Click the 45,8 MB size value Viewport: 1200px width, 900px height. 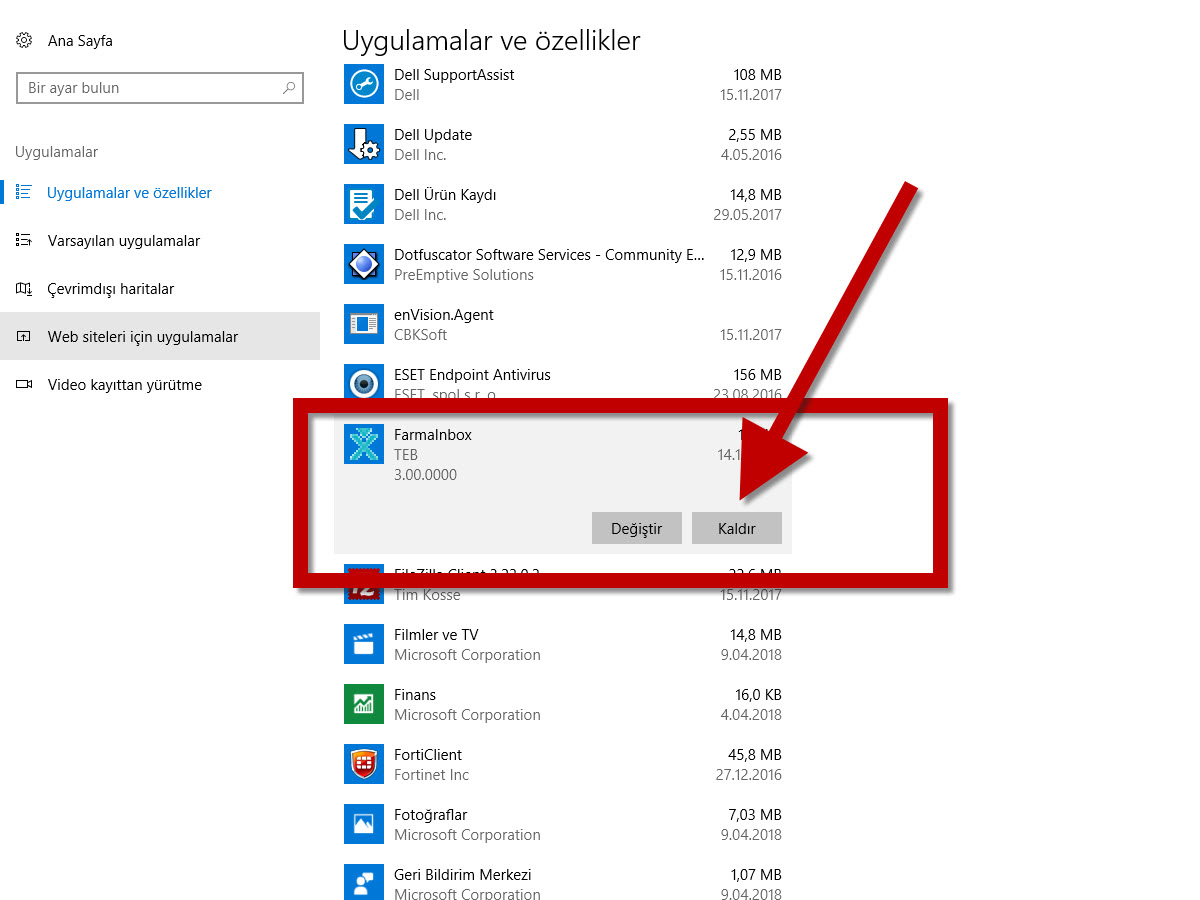755,755
